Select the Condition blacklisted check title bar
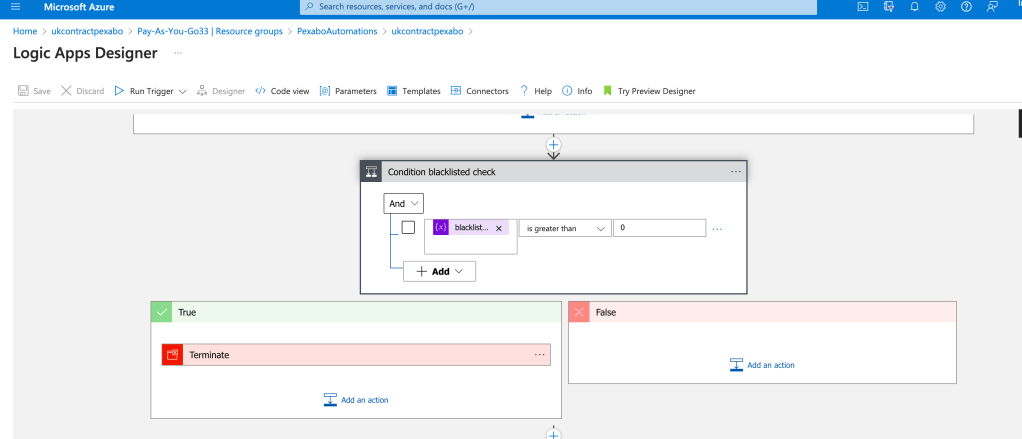Viewport: 1022px width, 439px height. (553, 172)
